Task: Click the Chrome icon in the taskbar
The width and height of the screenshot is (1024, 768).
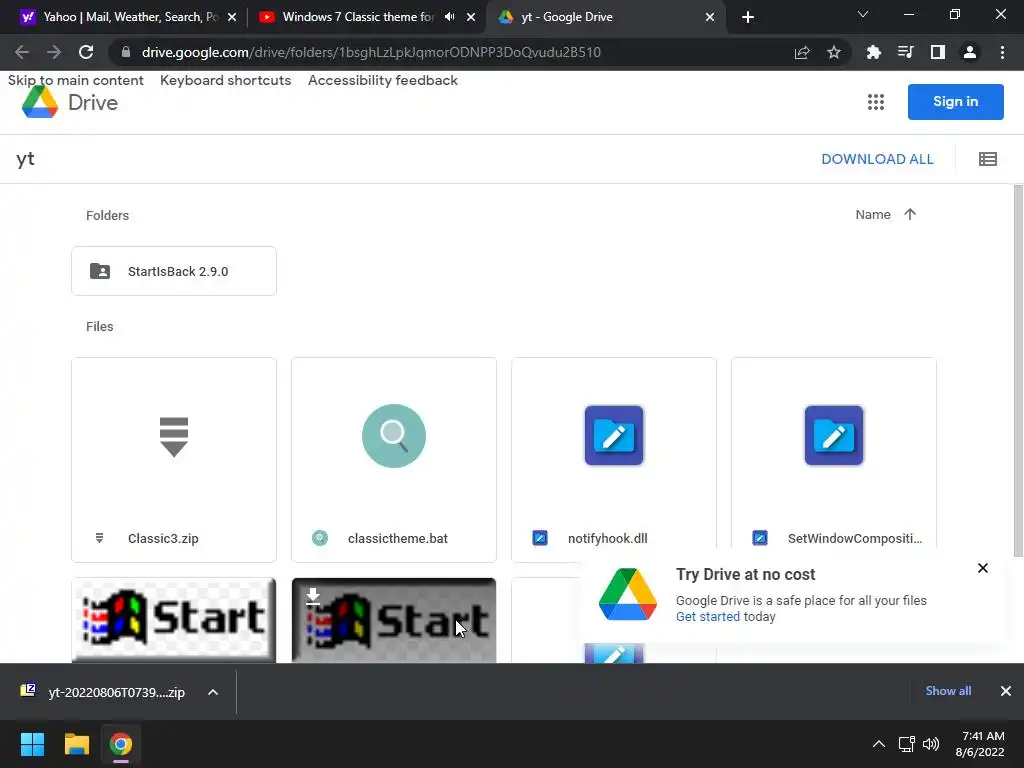Action: pos(121,744)
